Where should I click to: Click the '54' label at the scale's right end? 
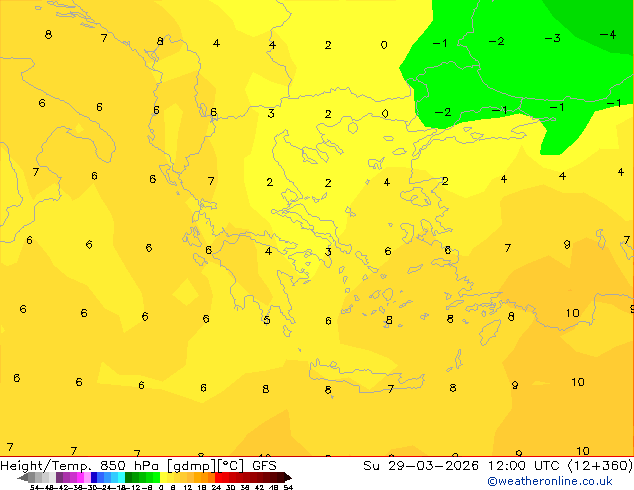(288, 487)
